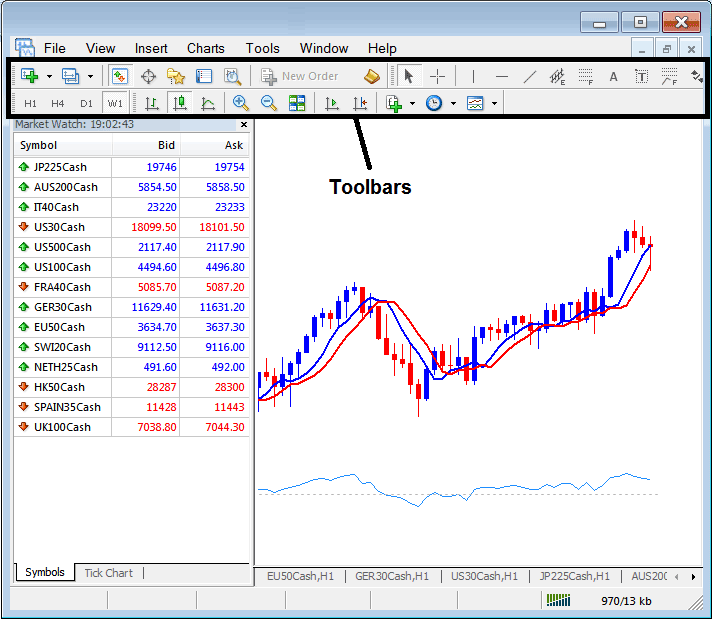The width and height of the screenshot is (712, 619).
Task: Select the Vertical Line drawing tool
Action: click(x=473, y=76)
